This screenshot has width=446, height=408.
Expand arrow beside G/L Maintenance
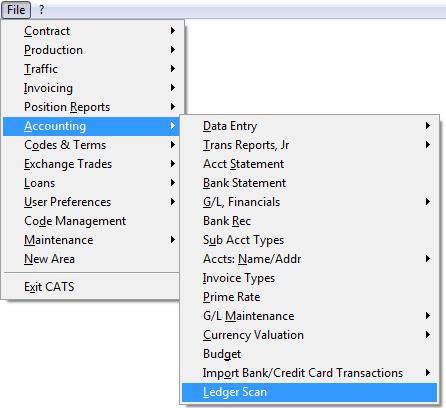tap(428, 316)
